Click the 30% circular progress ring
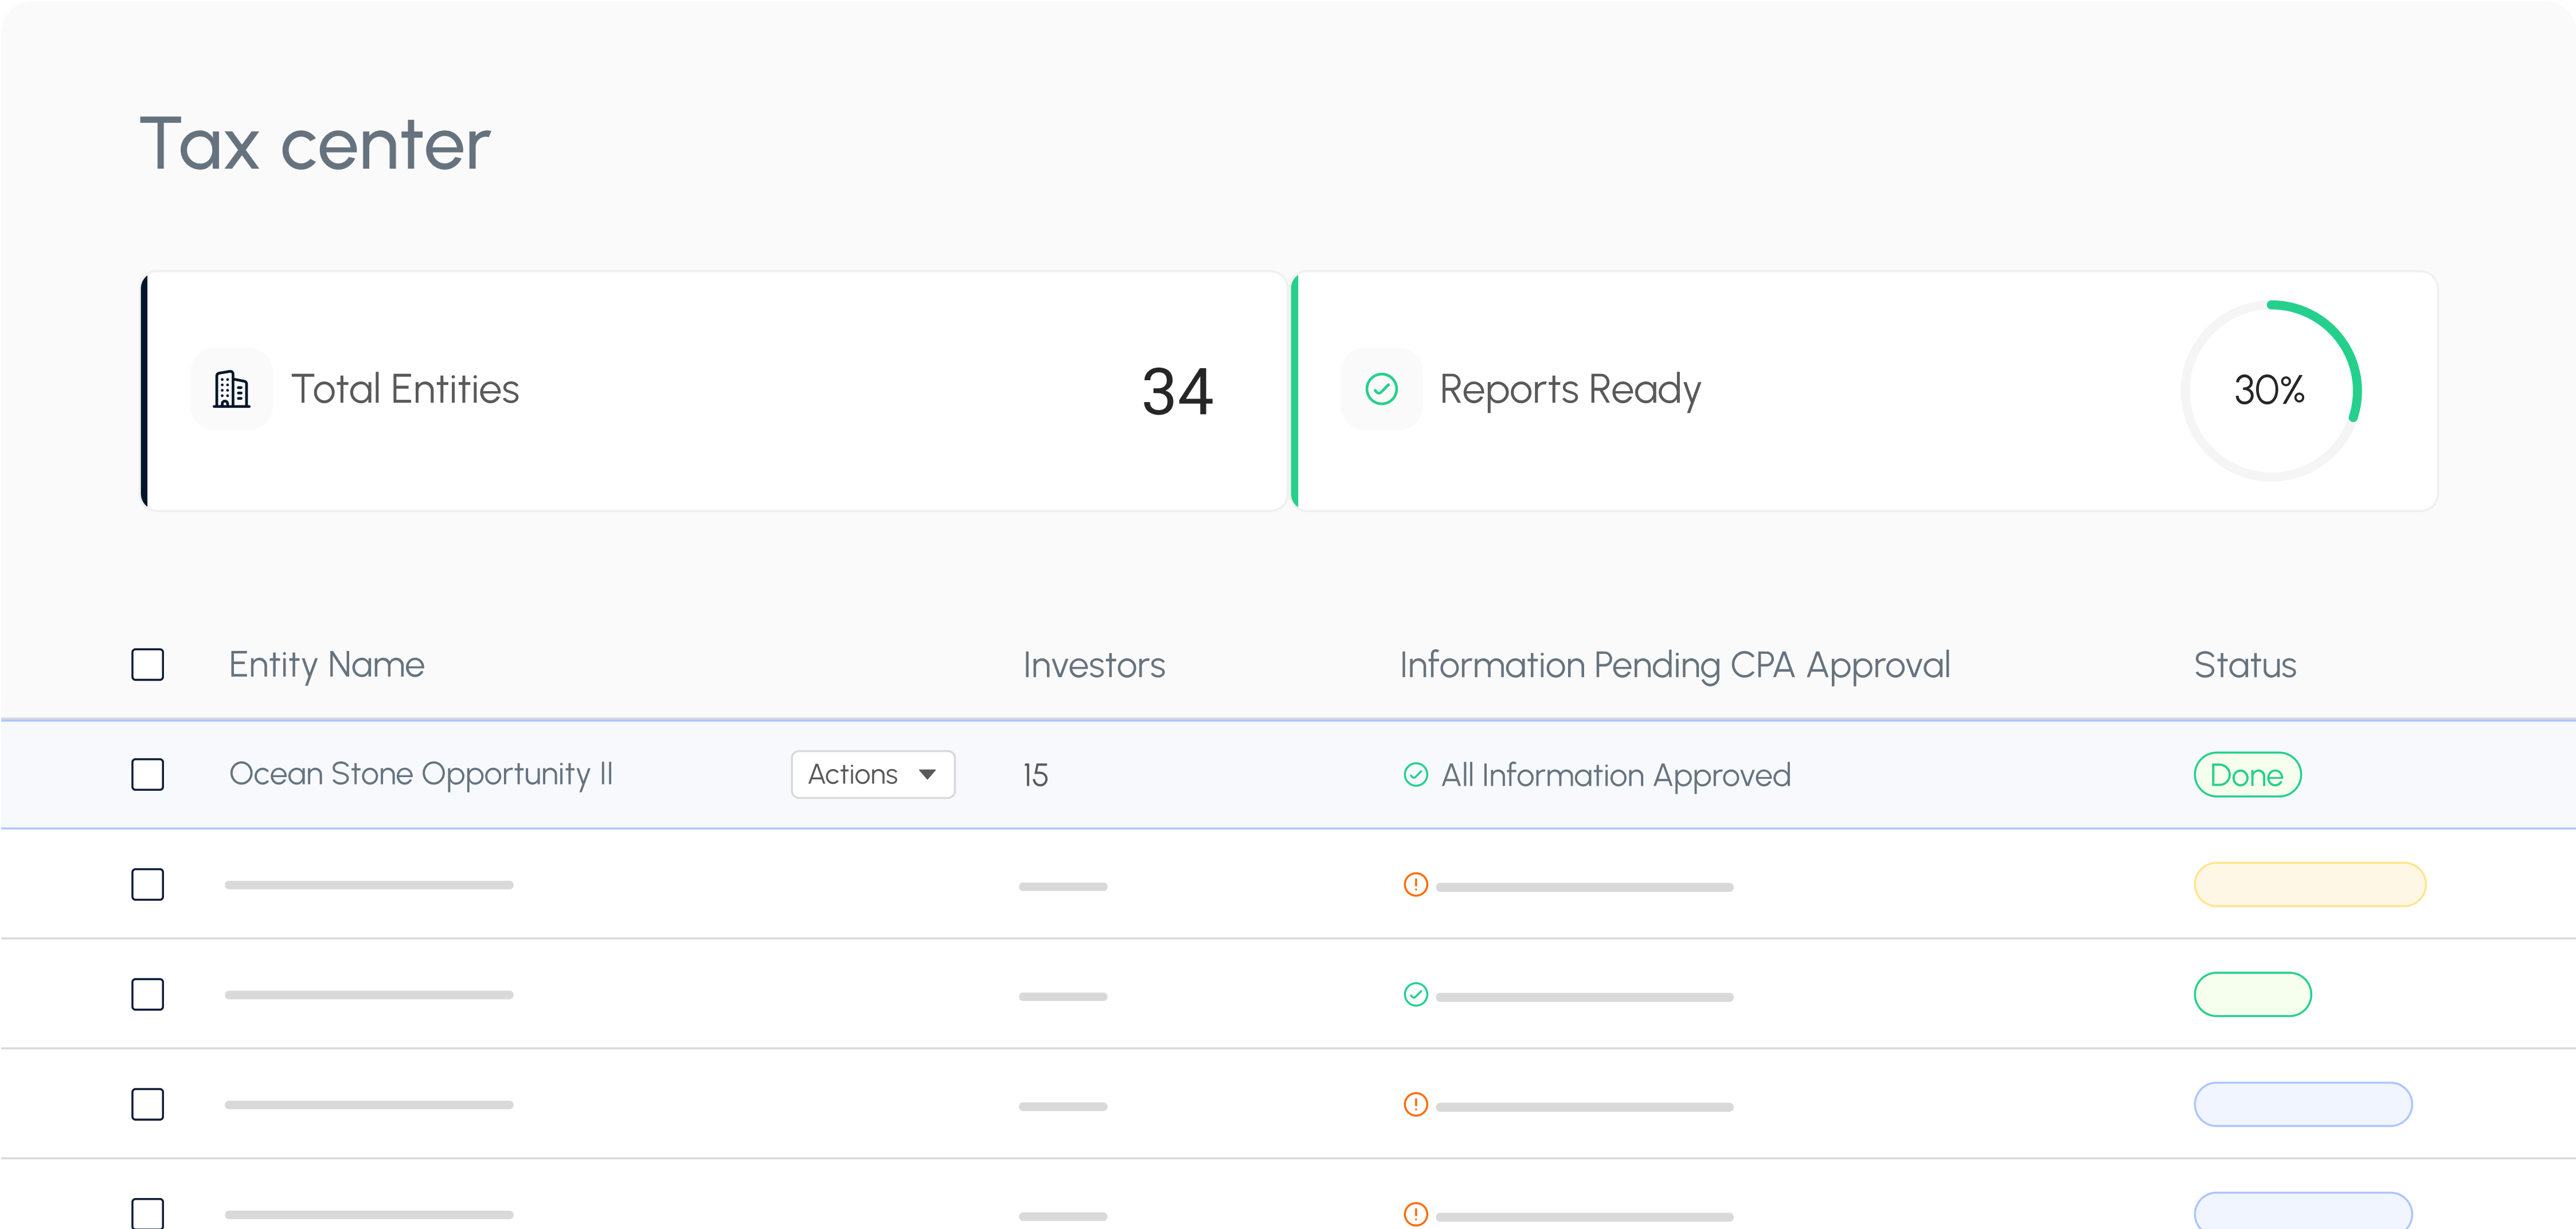 (2270, 390)
